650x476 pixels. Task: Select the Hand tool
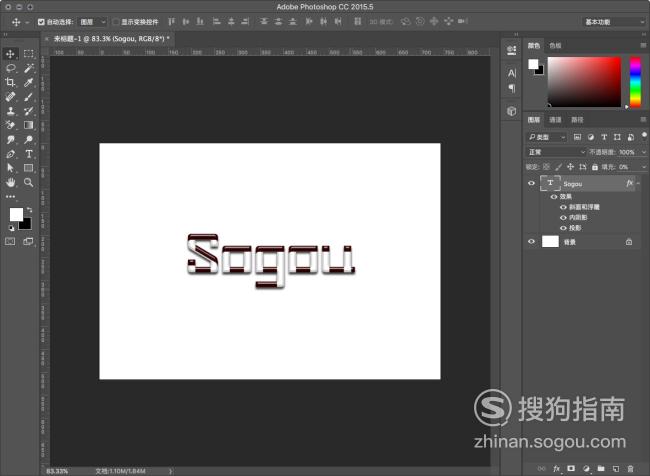(10, 182)
